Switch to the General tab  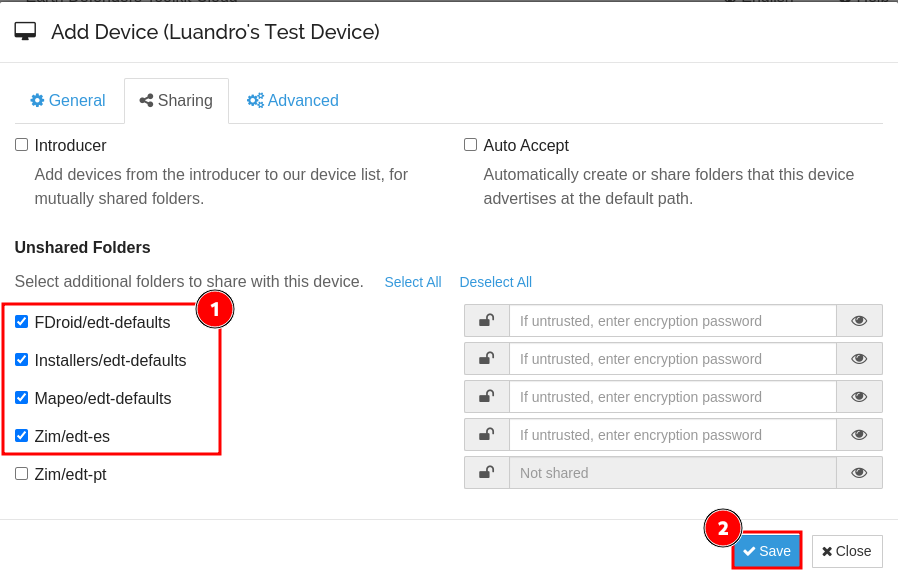(68, 101)
